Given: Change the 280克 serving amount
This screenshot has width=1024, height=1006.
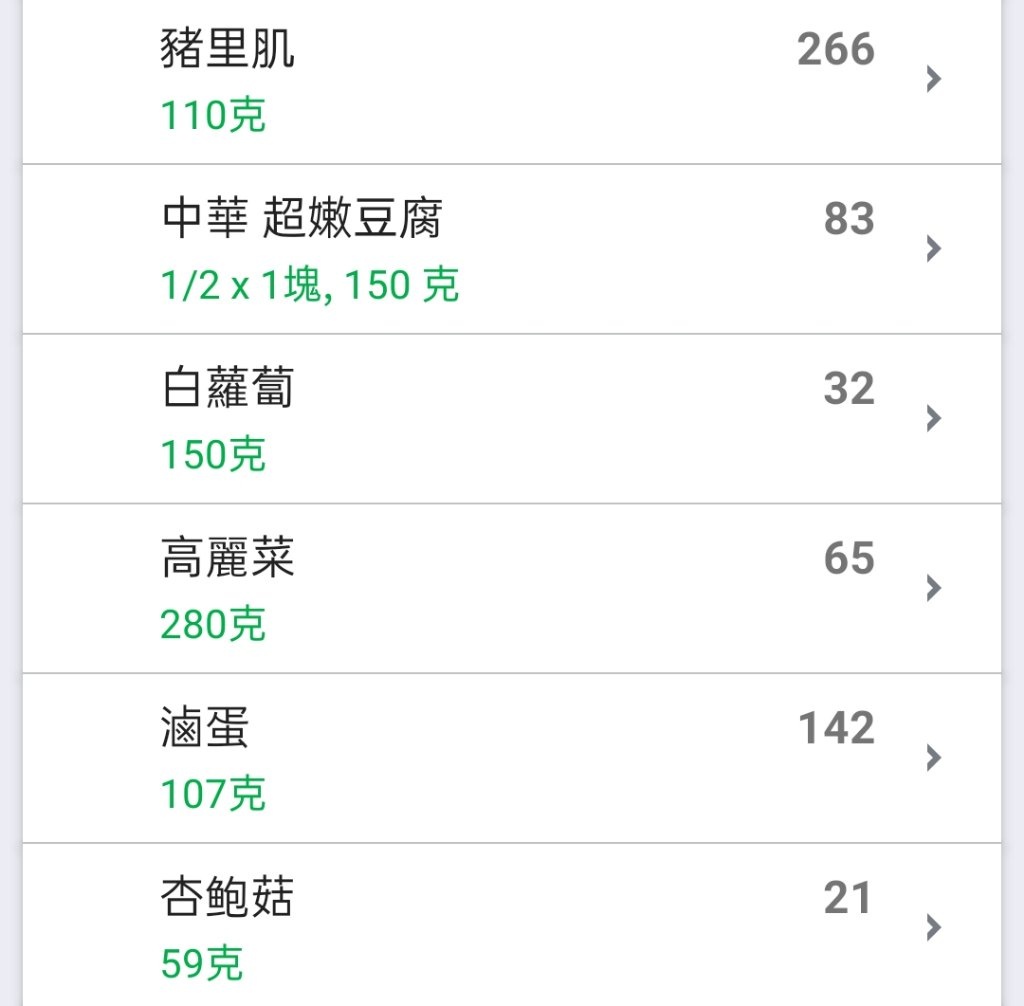Looking at the screenshot, I should 213,625.
